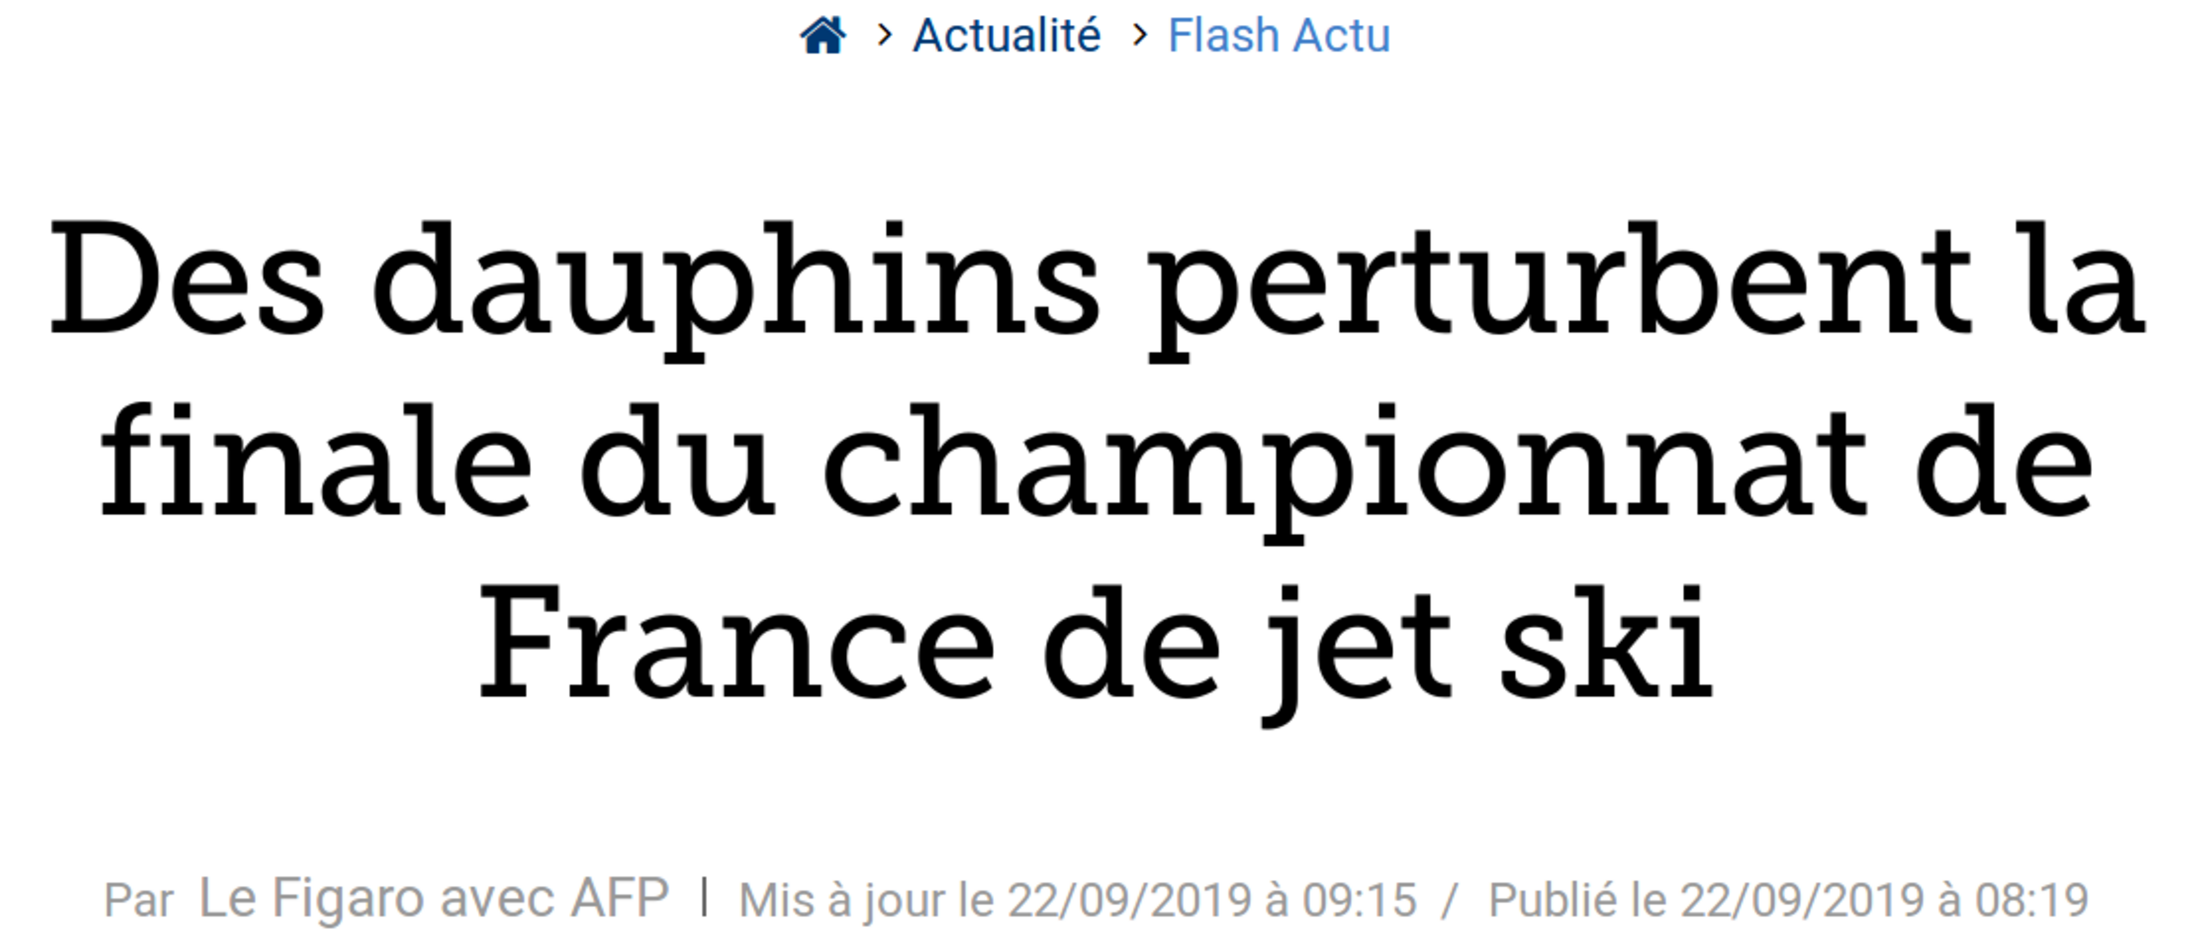2200x950 pixels.
Task: Click the "Par" label in byline
Action: [138, 900]
